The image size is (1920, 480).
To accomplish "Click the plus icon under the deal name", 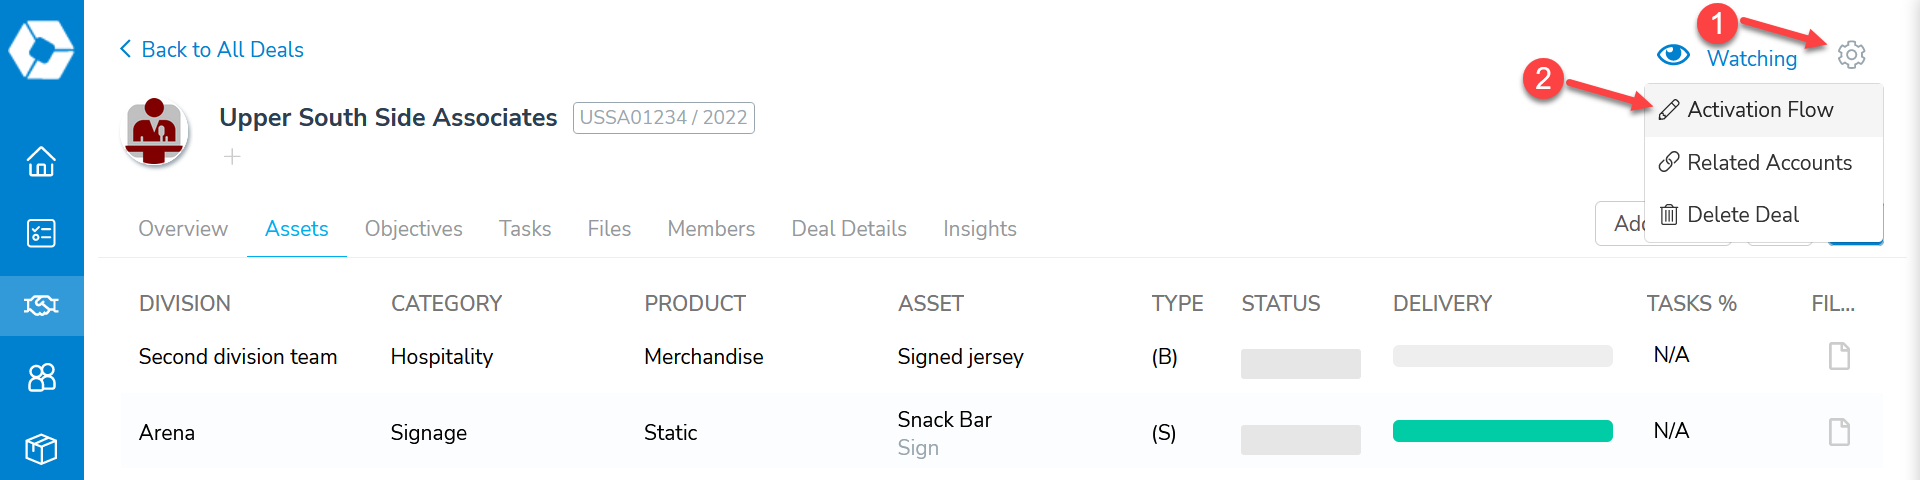I will coord(232,156).
